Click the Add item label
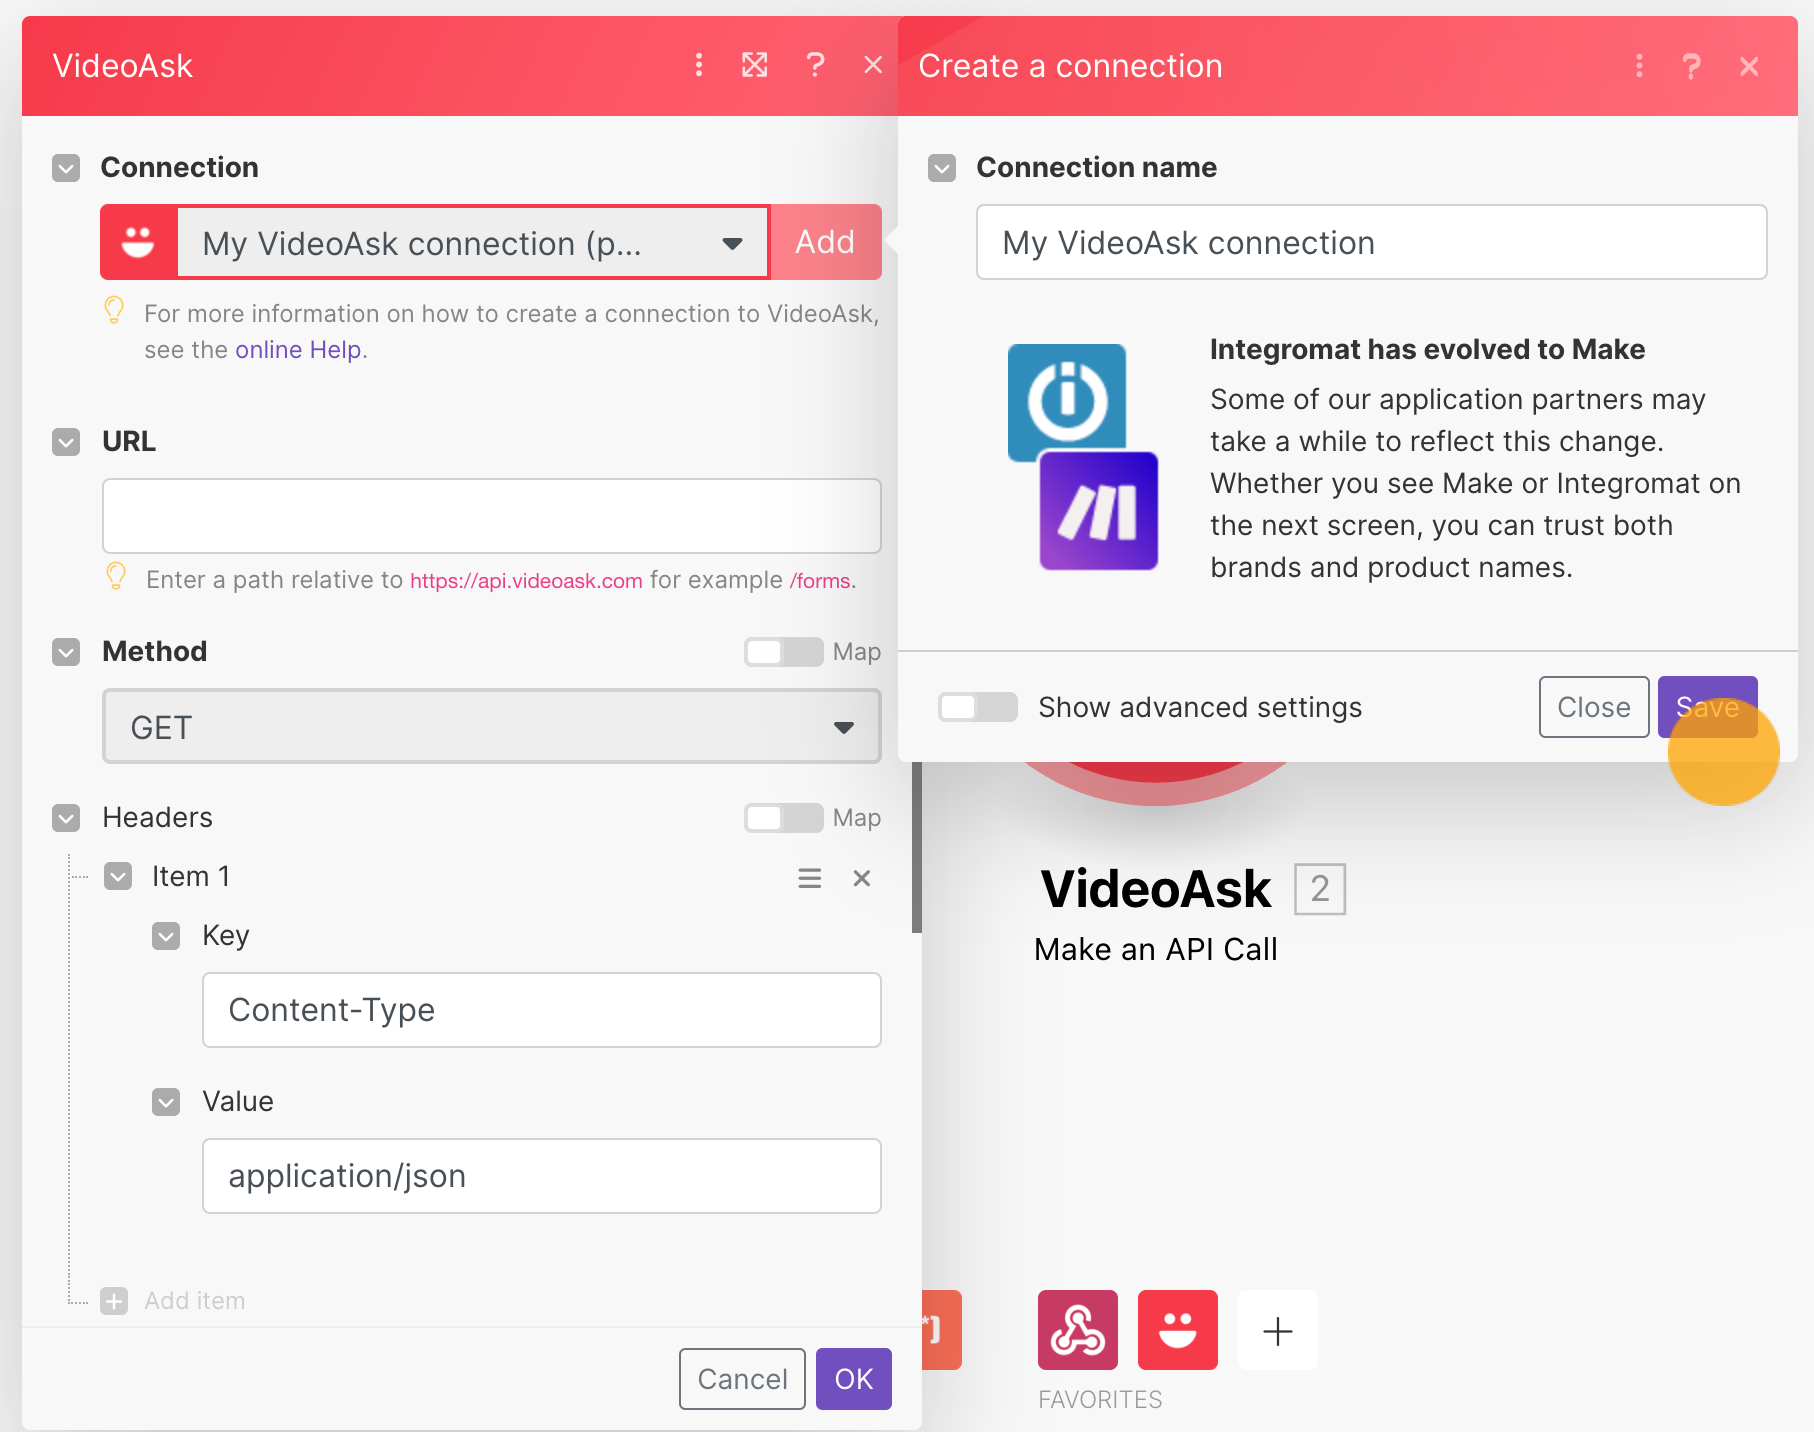This screenshot has width=1814, height=1432. point(195,1301)
